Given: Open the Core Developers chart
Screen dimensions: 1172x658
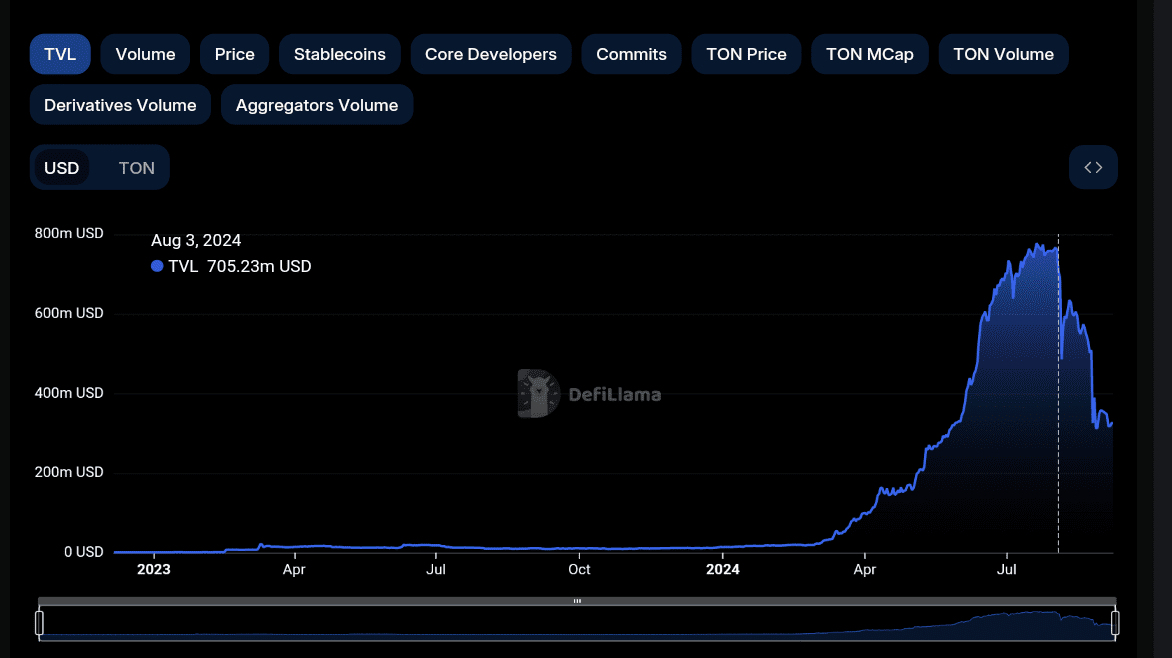Looking at the screenshot, I should click(x=491, y=54).
